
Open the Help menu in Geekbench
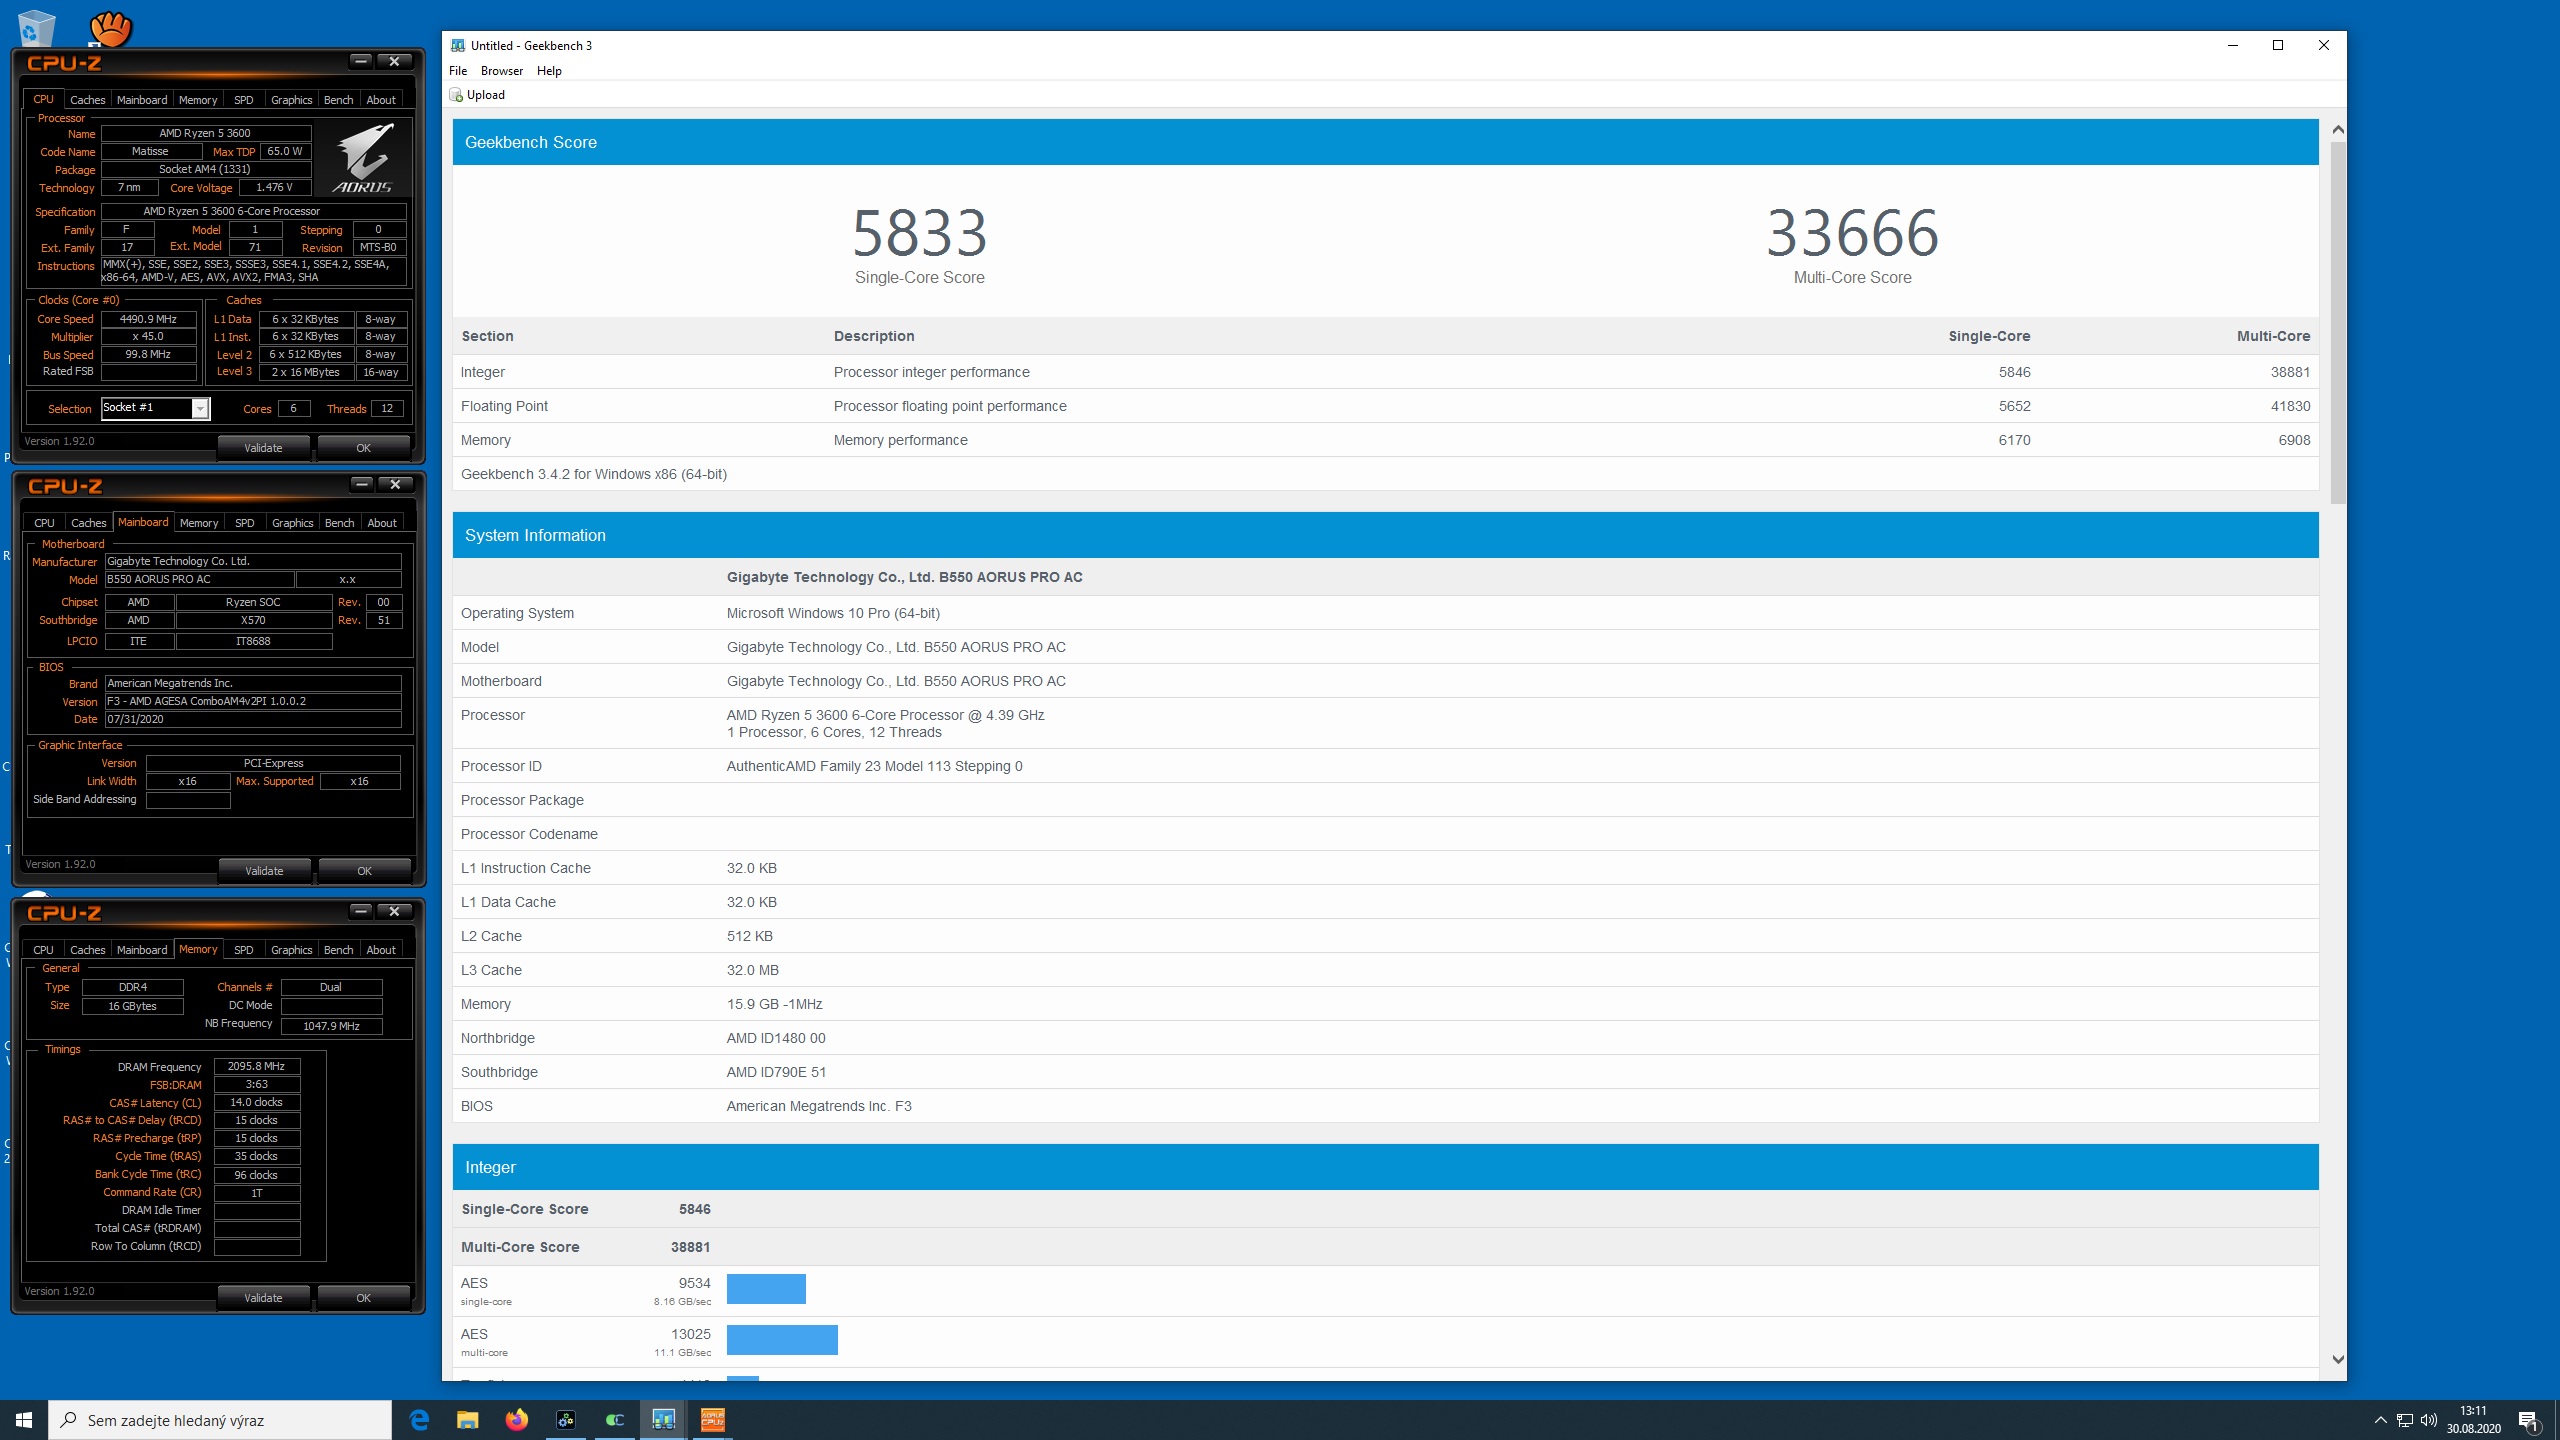[549, 71]
